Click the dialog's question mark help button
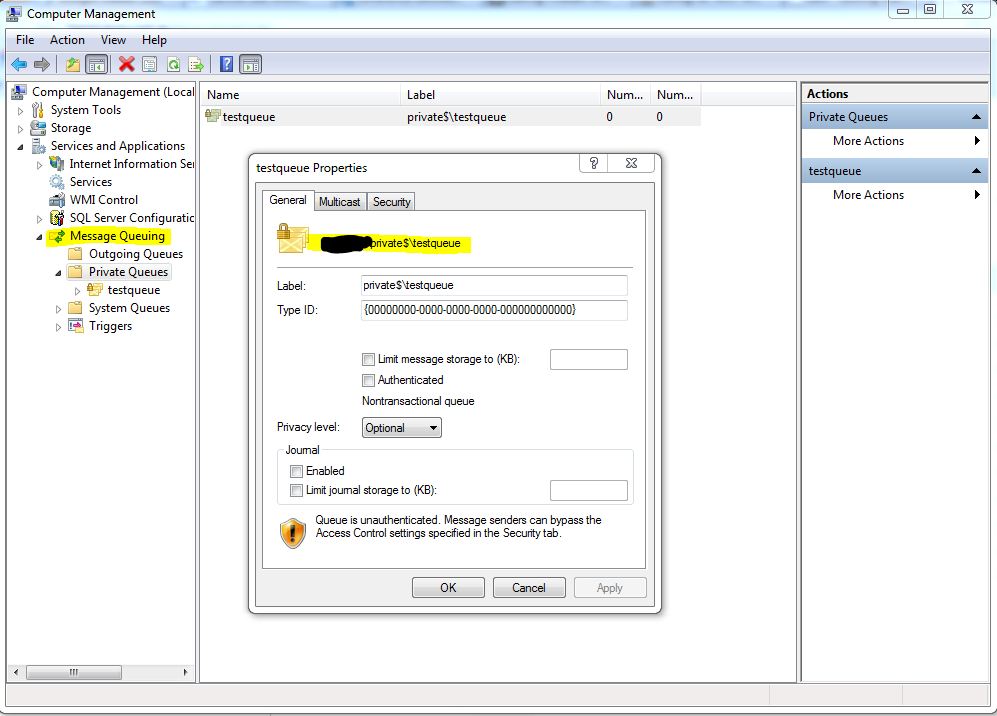The width and height of the screenshot is (997, 716). (594, 163)
